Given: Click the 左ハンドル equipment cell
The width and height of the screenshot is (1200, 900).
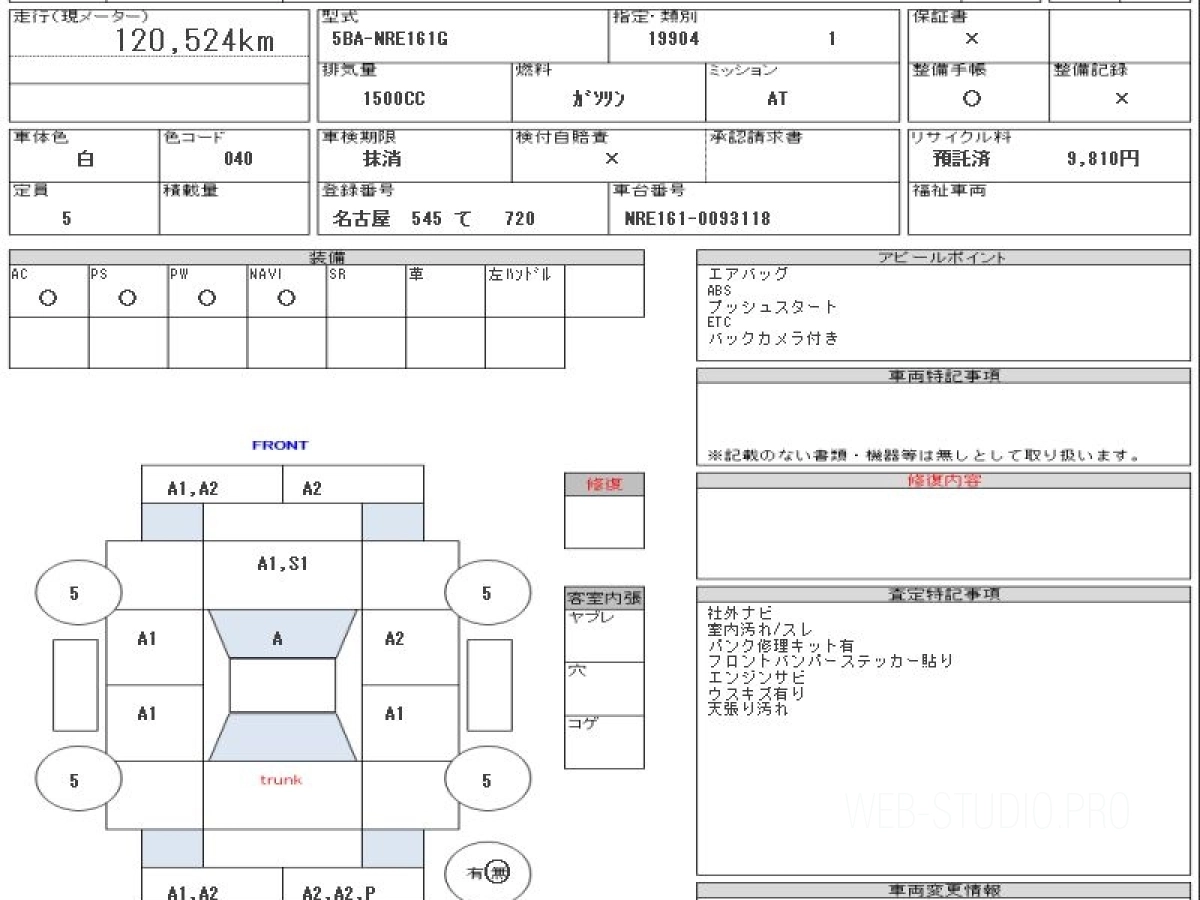Looking at the screenshot, I should click(525, 291).
